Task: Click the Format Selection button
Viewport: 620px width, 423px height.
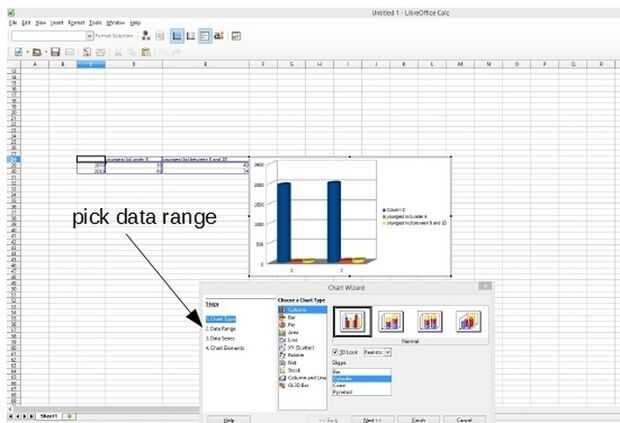Action: pyautogui.click(x=114, y=36)
